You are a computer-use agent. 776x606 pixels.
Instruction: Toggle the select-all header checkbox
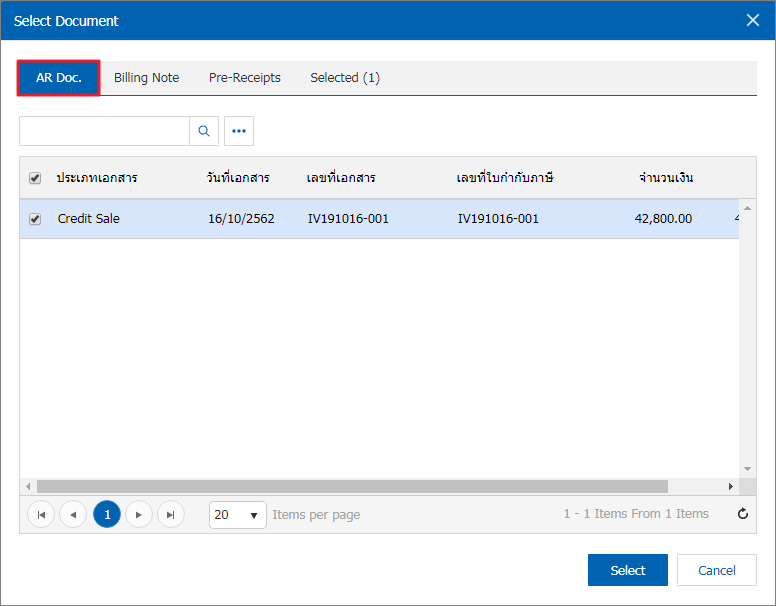[35, 178]
